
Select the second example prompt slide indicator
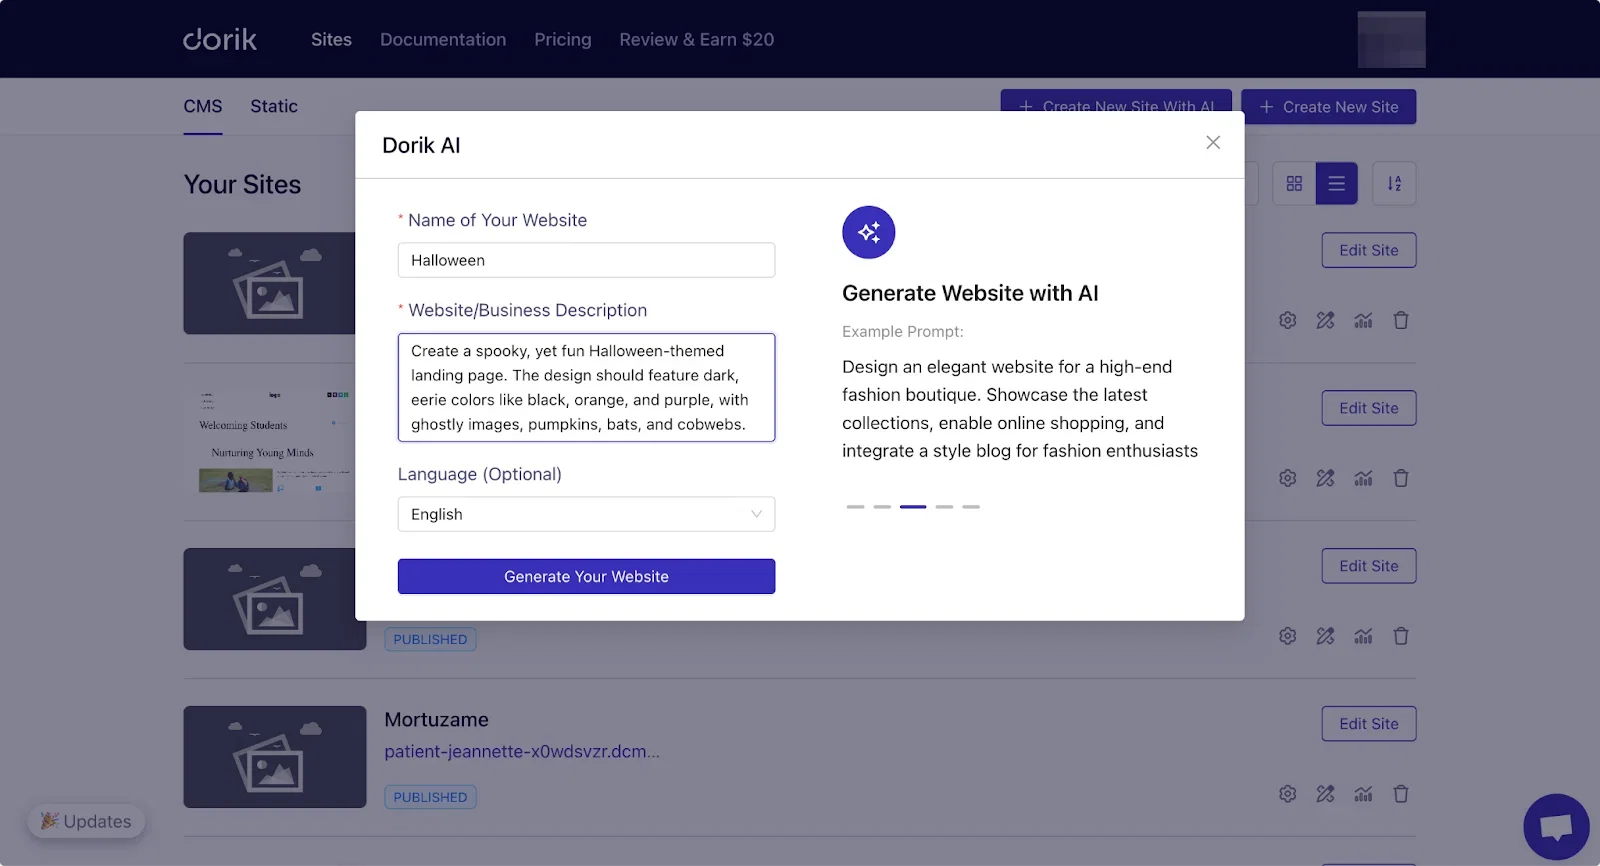[882, 507]
